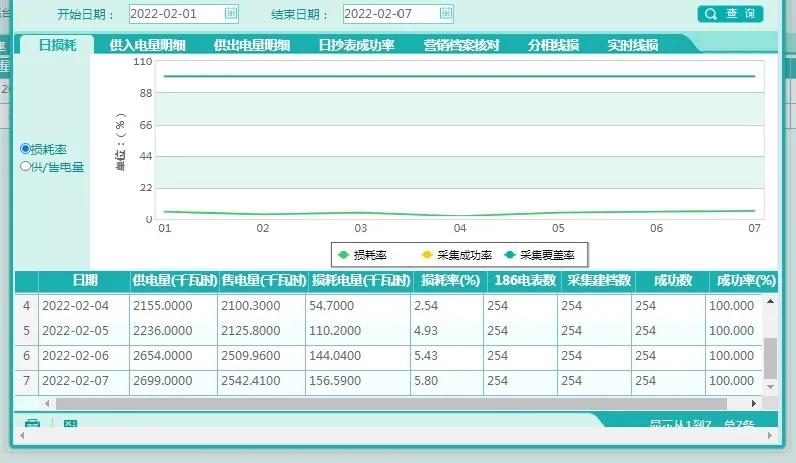Click the table's scroll right arrow
Viewport: 796px width, 463px height.
[x=754, y=404]
